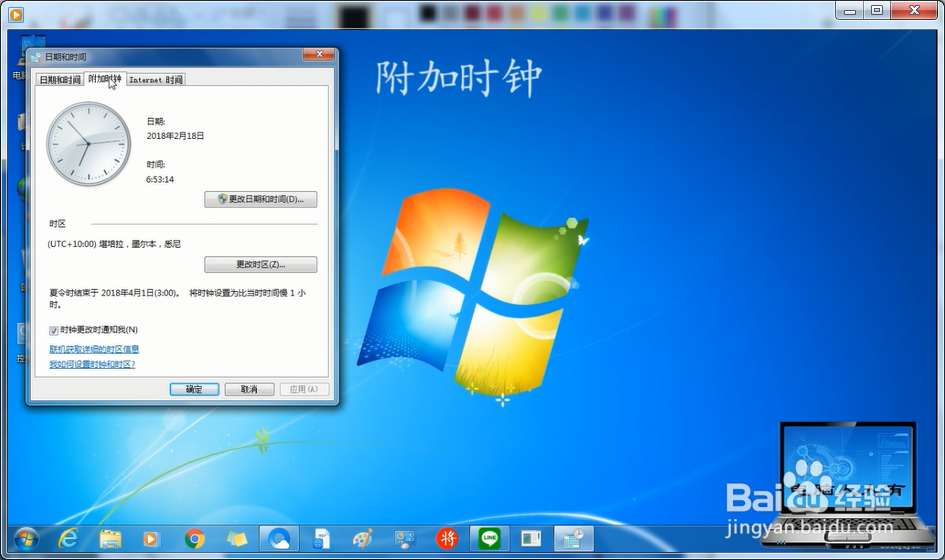Viewport: 945px width, 560px height.
Task: Switch to the blue cloud Q browser icon
Action: (279, 538)
